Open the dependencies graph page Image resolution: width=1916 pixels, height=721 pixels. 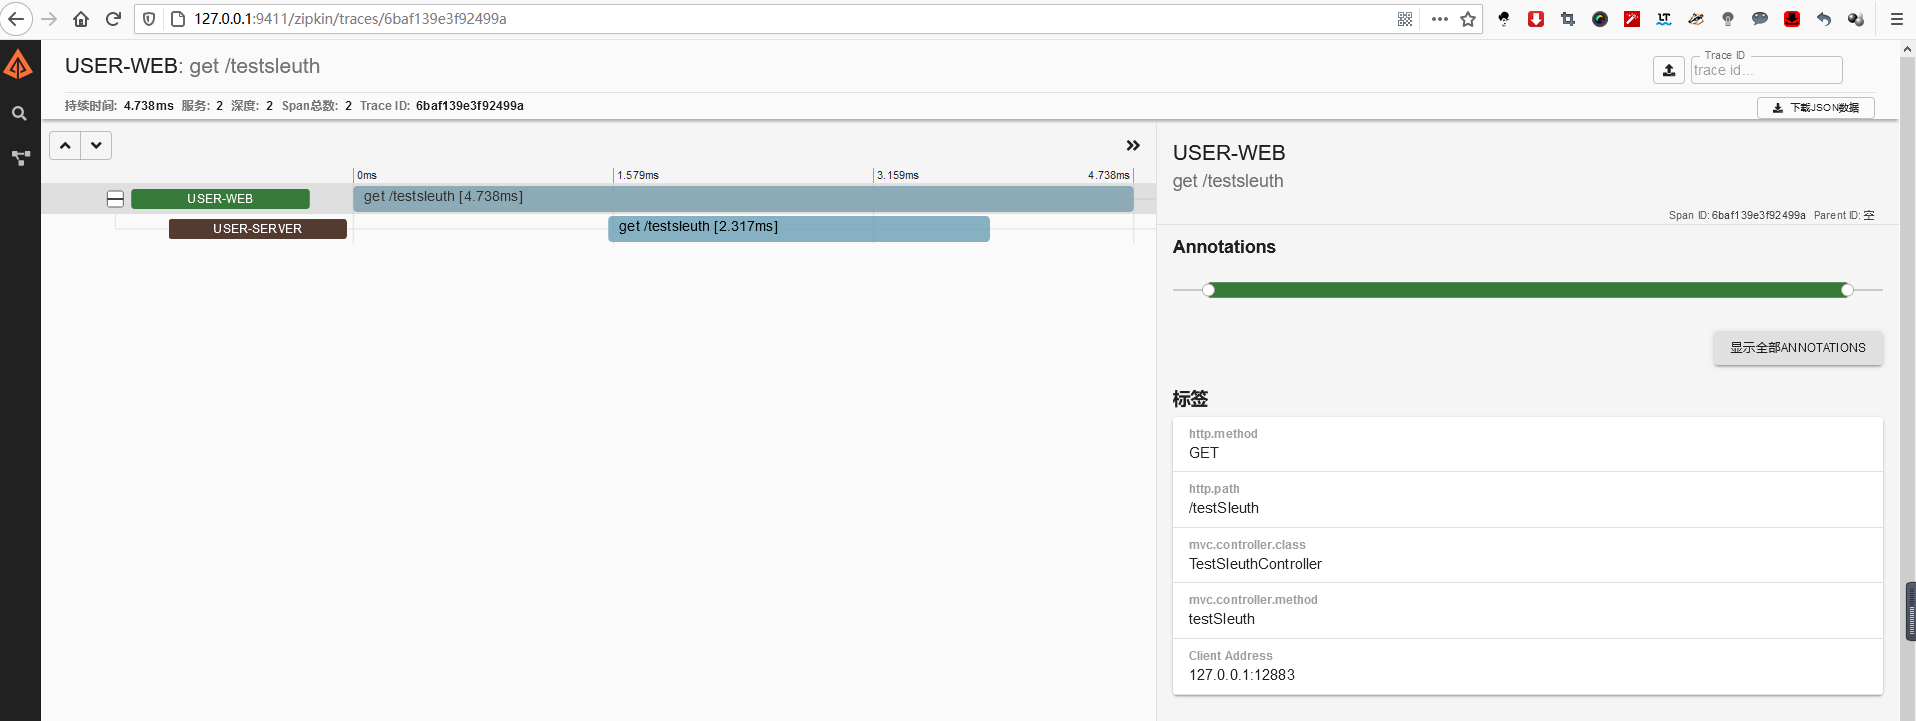(x=20, y=158)
